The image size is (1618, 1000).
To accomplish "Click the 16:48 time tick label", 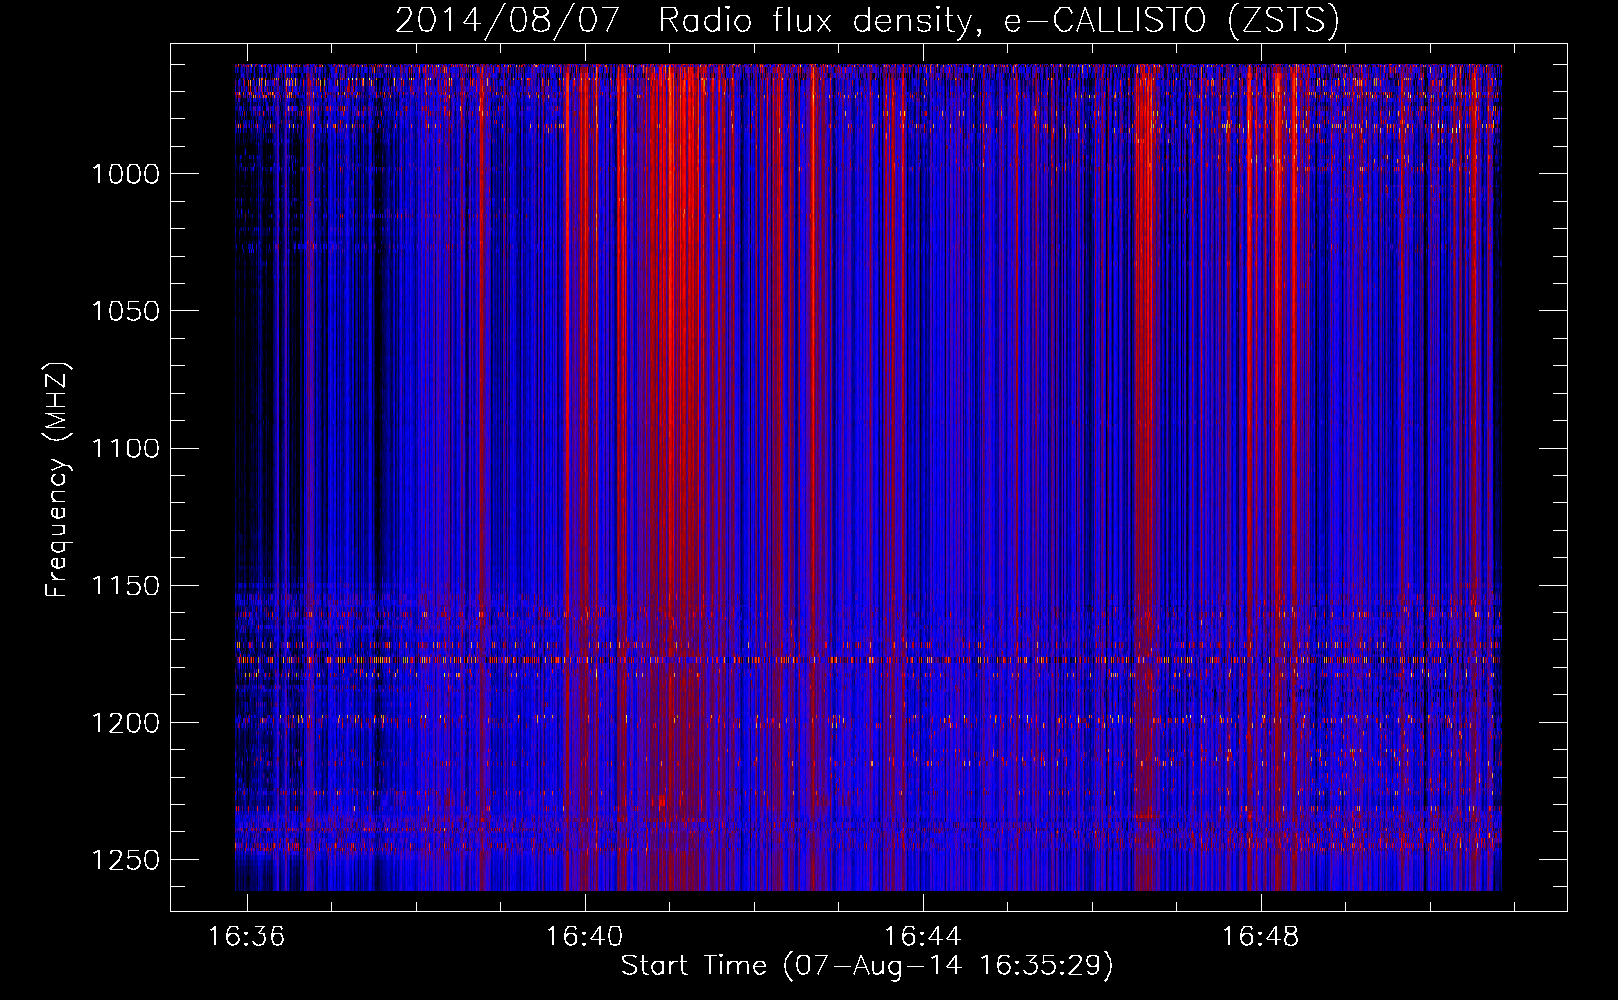I will click(x=1261, y=937).
